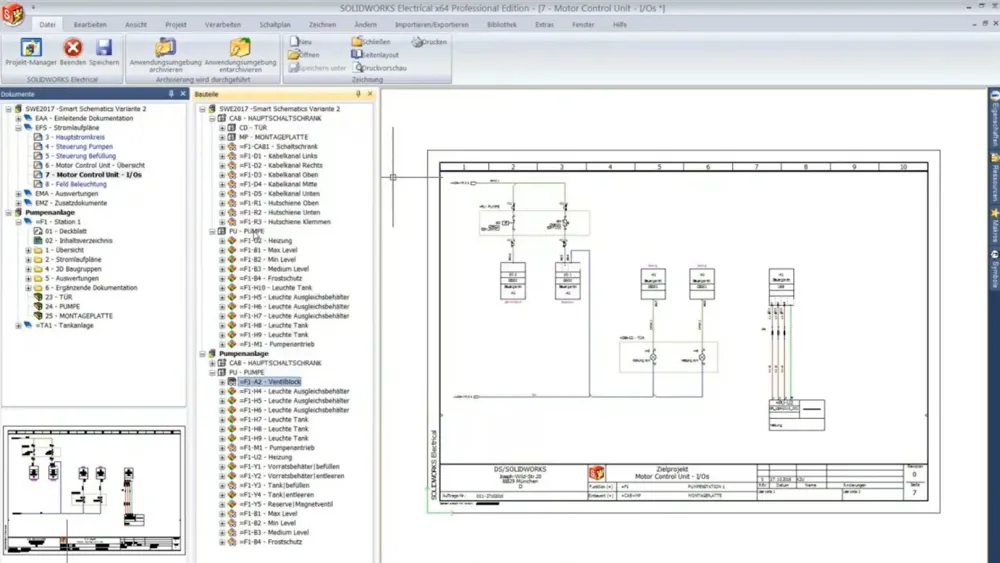
Task: Open the Hilfe menu tab
Action: [x=620, y=25]
